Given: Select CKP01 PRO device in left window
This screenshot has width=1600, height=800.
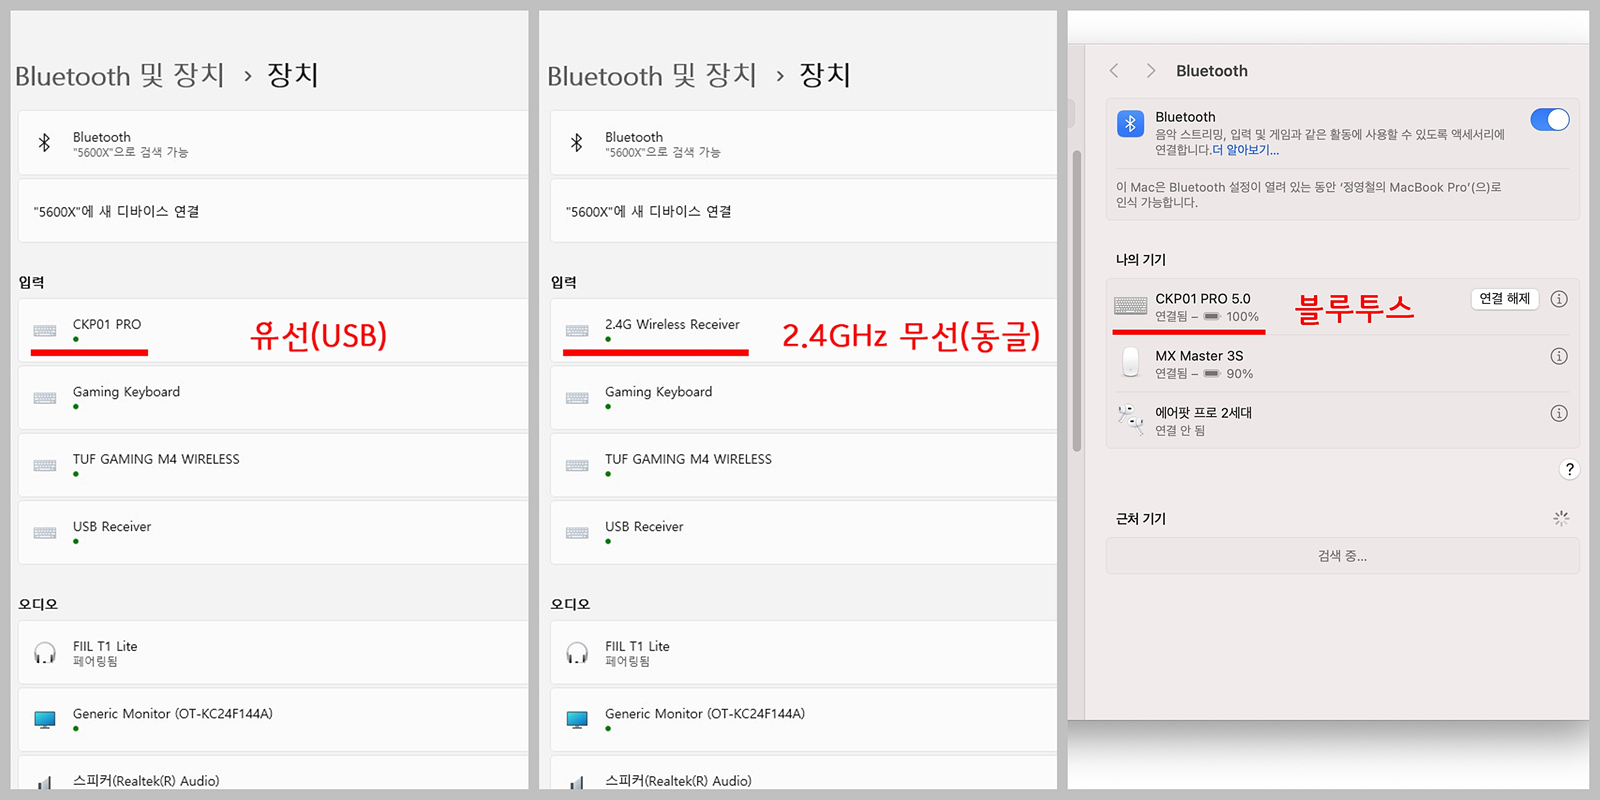Looking at the screenshot, I should click(x=273, y=330).
